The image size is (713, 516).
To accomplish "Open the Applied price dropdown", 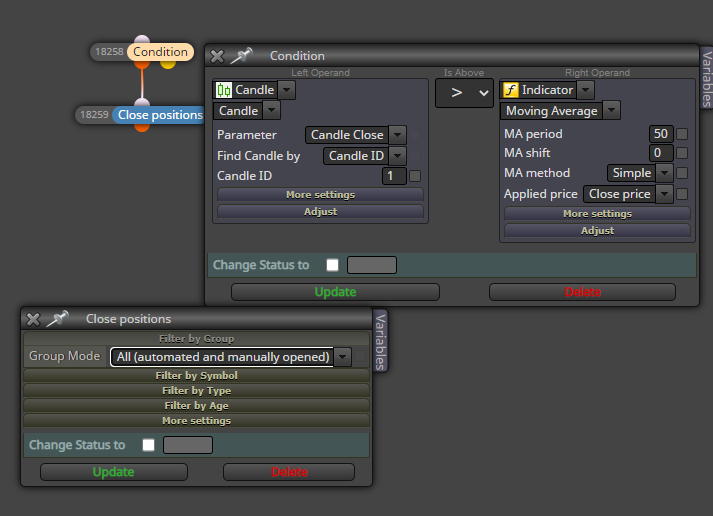I will coord(664,194).
